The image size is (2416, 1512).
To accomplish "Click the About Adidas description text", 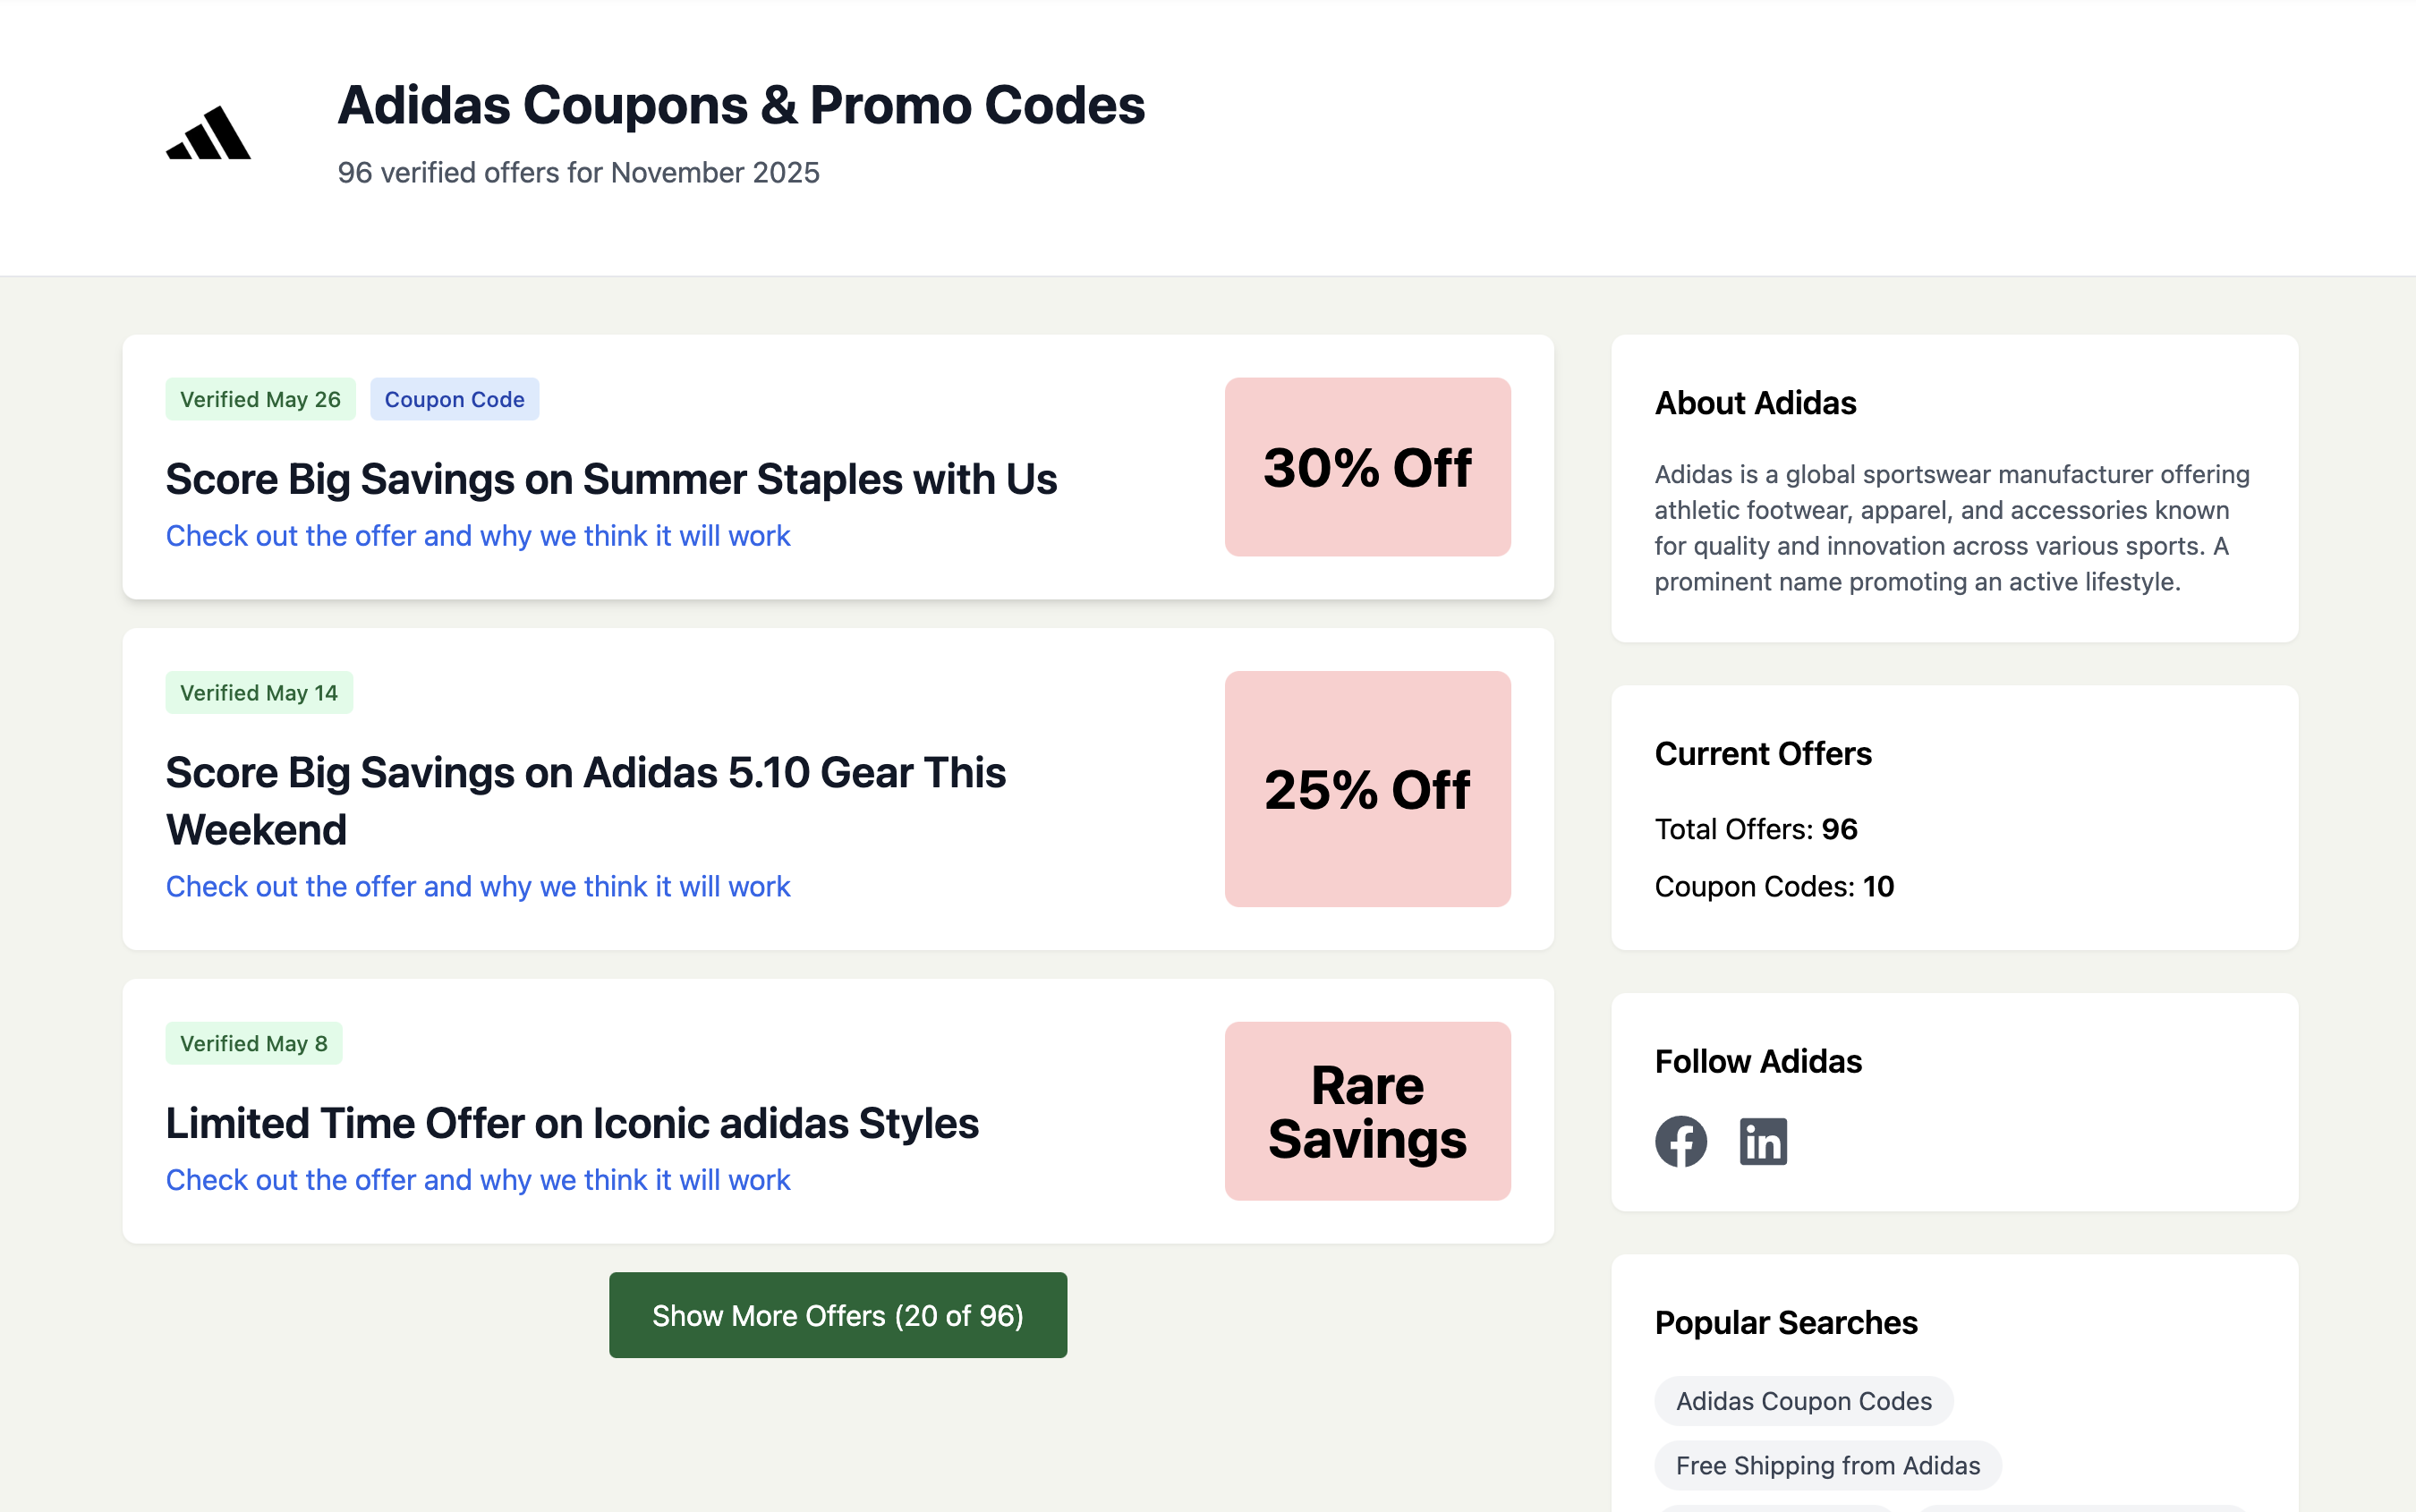I will [x=1951, y=527].
